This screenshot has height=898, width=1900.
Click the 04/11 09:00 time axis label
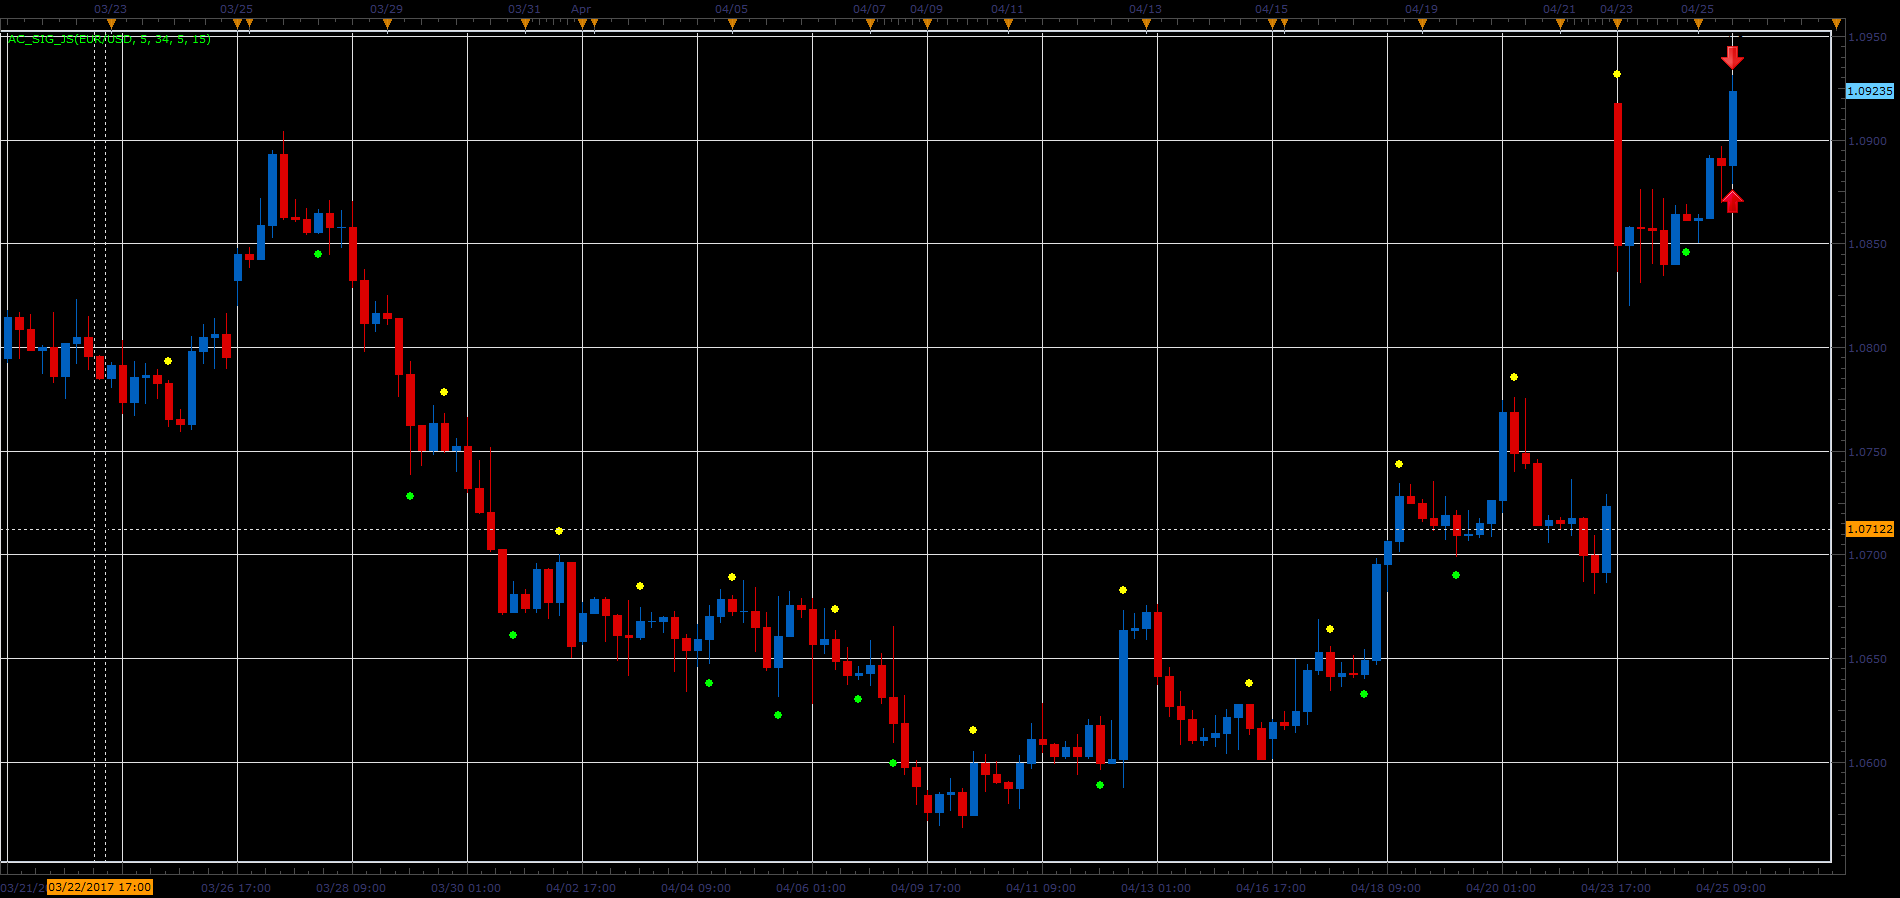1041,888
